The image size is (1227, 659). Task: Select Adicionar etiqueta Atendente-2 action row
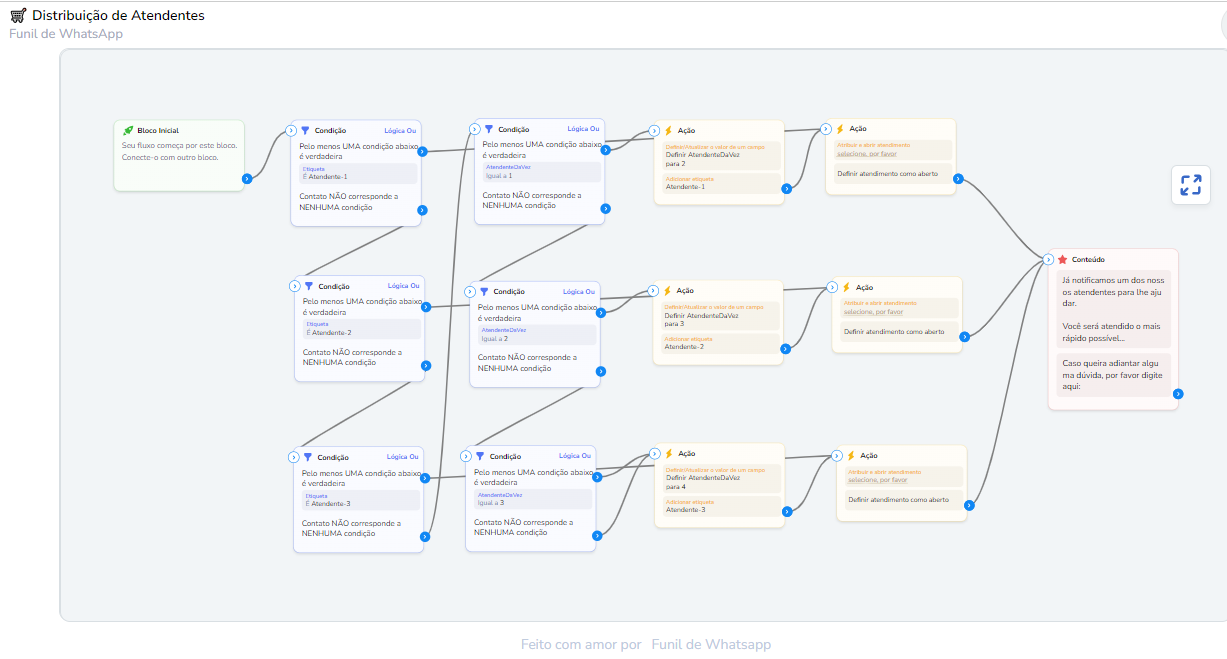tap(720, 343)
